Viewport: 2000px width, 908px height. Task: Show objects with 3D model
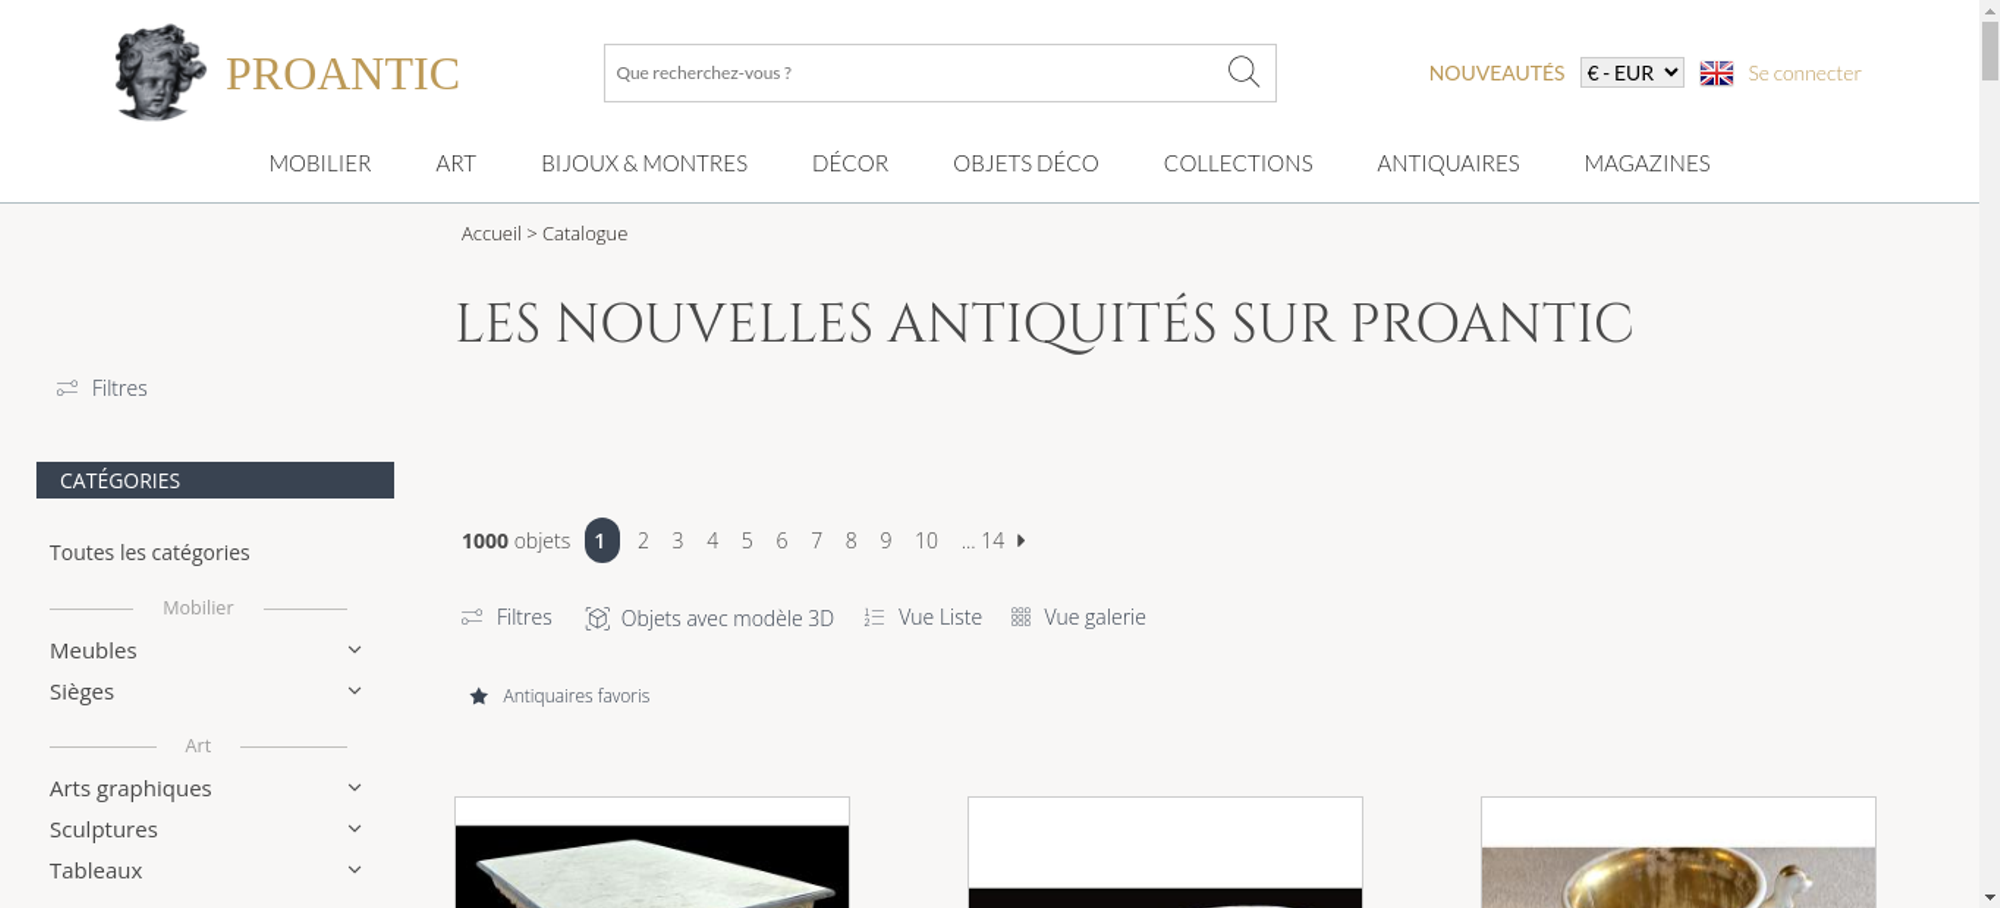(x=709, y=618)
